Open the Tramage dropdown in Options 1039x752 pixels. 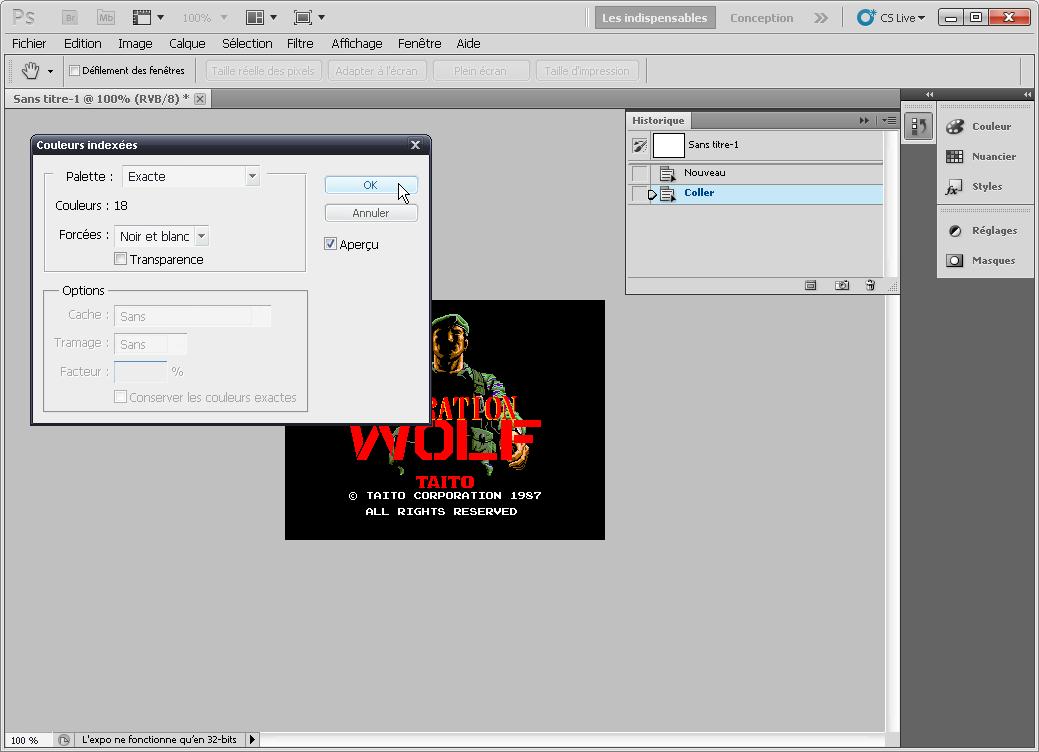(x=150, y=345)
